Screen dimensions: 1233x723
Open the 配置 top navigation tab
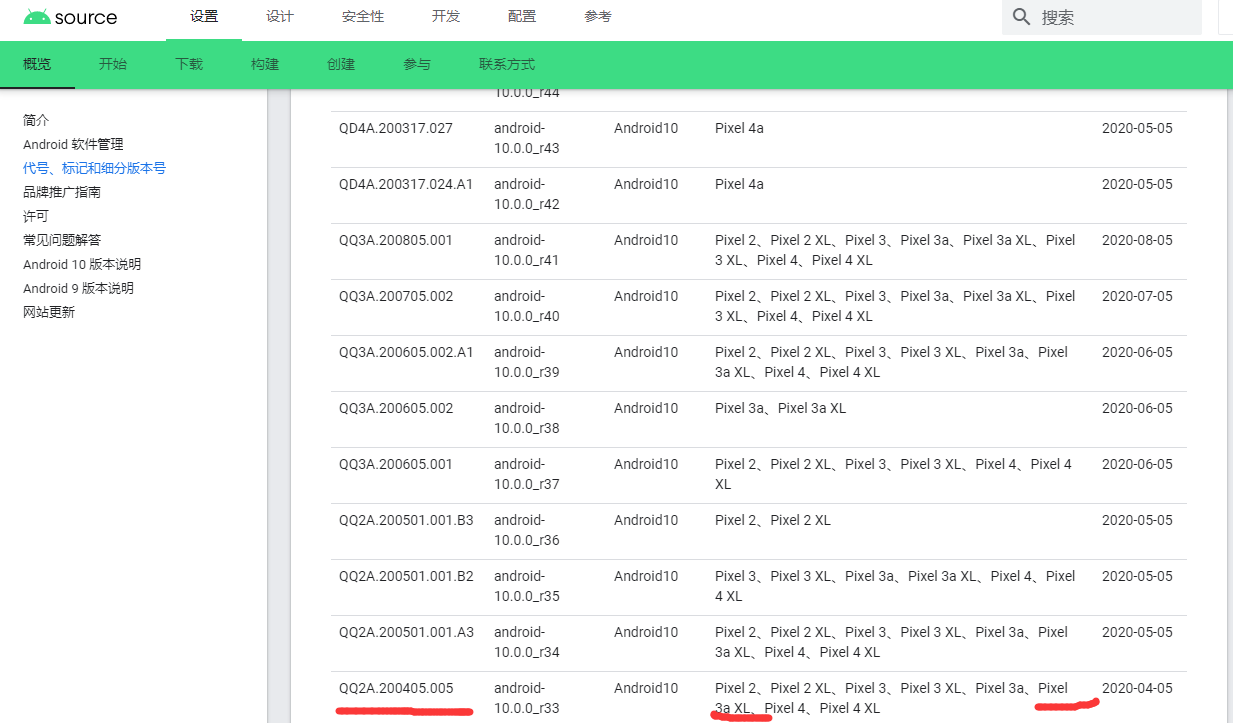pos(522,17)
